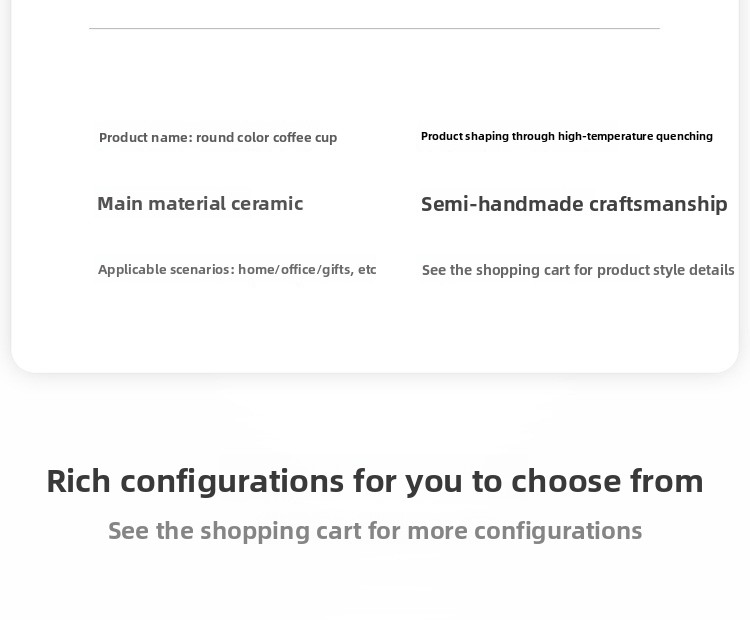Click the "Main material" label
Viewport: 750px width, 620px height.
click(x=161, y=203)
